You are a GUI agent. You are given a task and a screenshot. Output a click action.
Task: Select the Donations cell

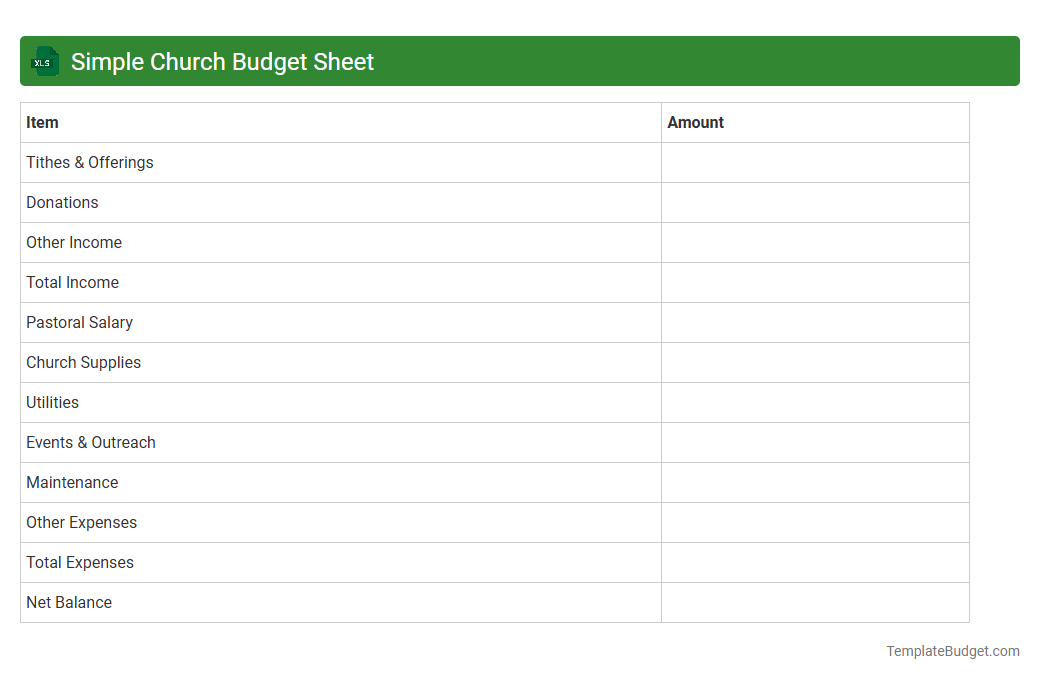point(62,202)
